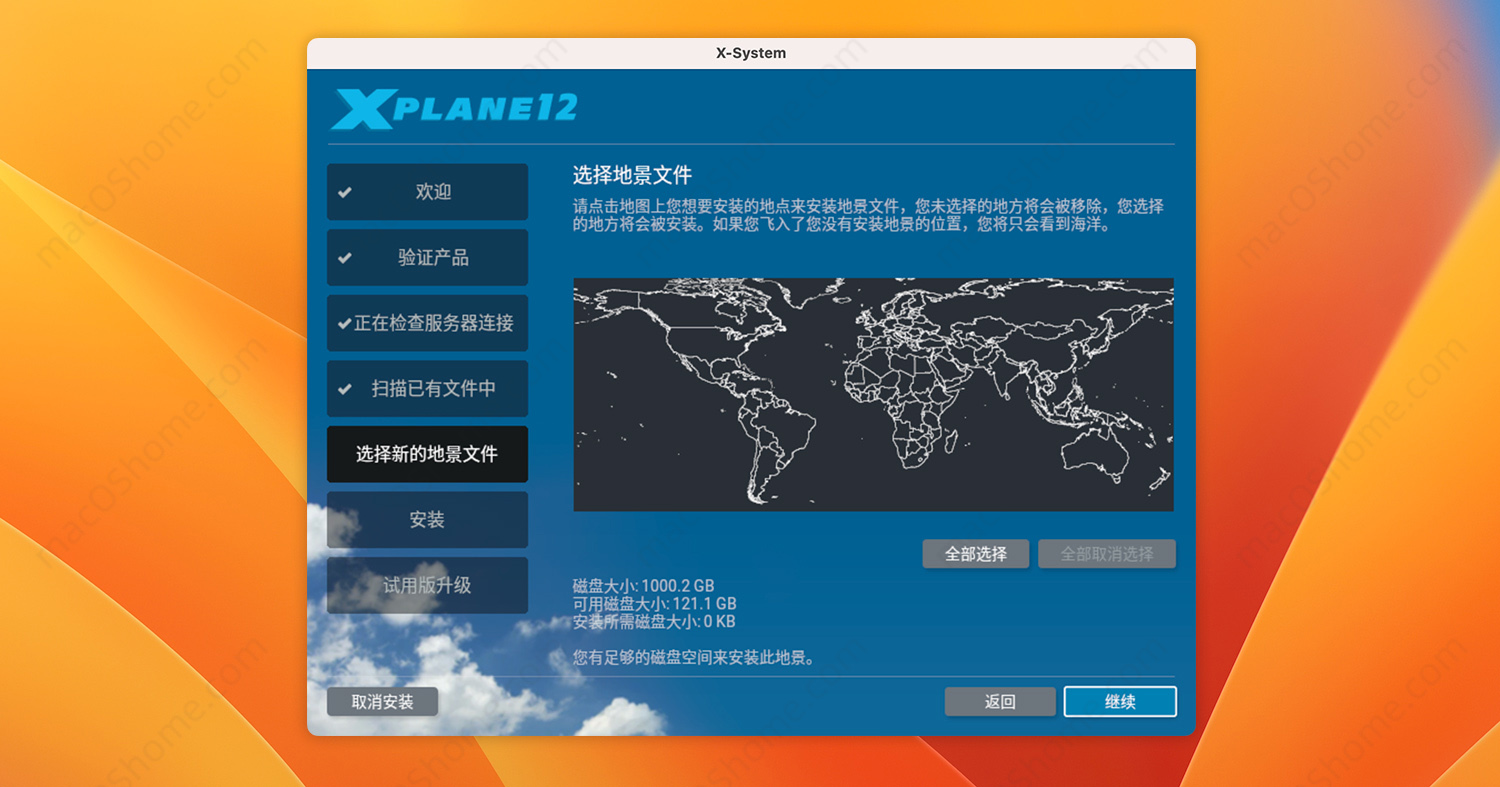Viewport: 1500px width, 787px height.
Task: Click 继续 to proceed with installation
Action: coord(1120,701)
